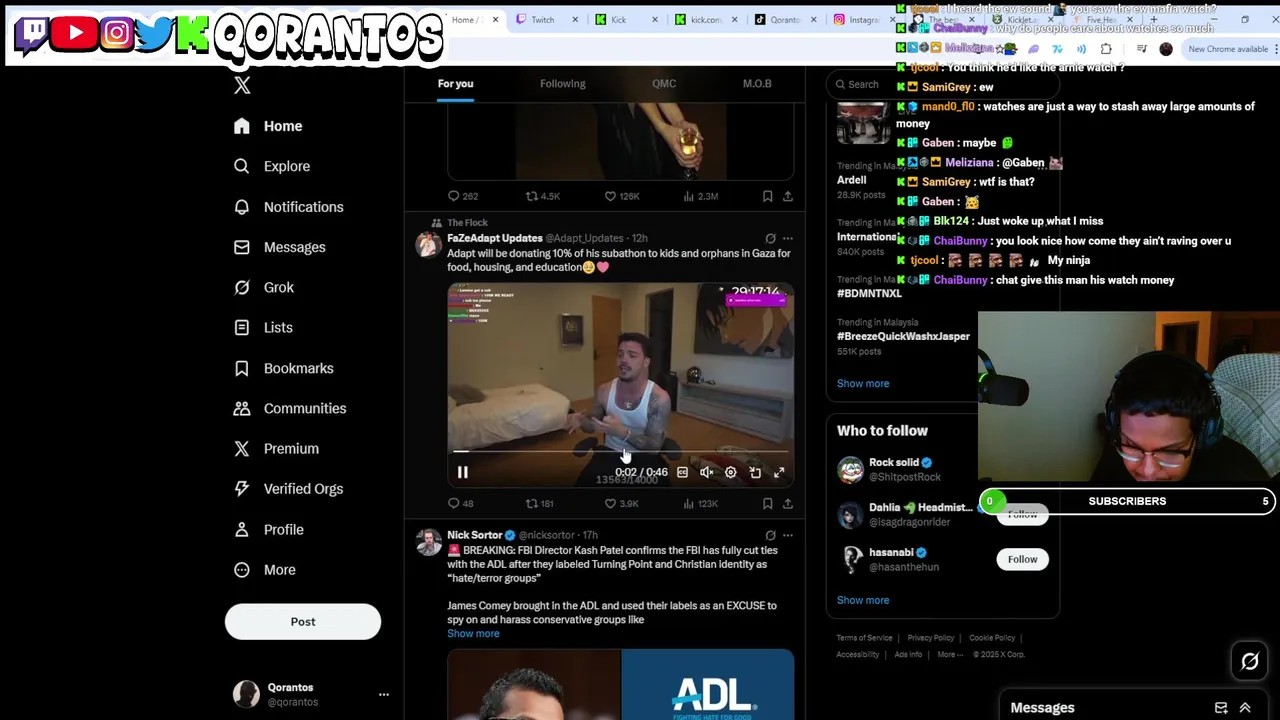Unmute the video player sound

click(707, 472)
